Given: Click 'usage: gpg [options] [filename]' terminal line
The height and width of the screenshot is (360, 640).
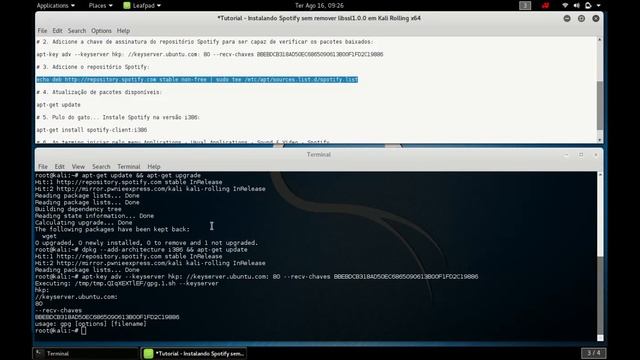Looking at the screenshot, I should 91,324.
